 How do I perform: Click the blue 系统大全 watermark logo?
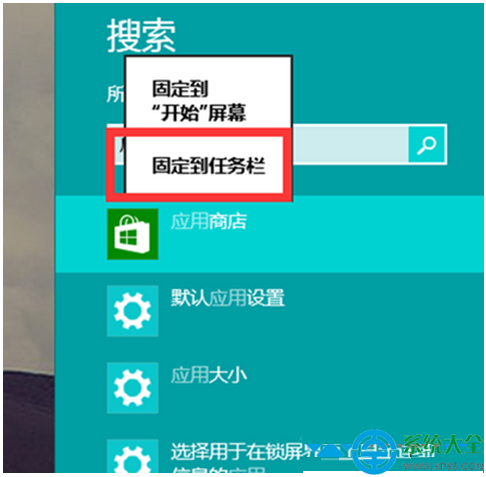pyautogui.click(x=374, y=452)
